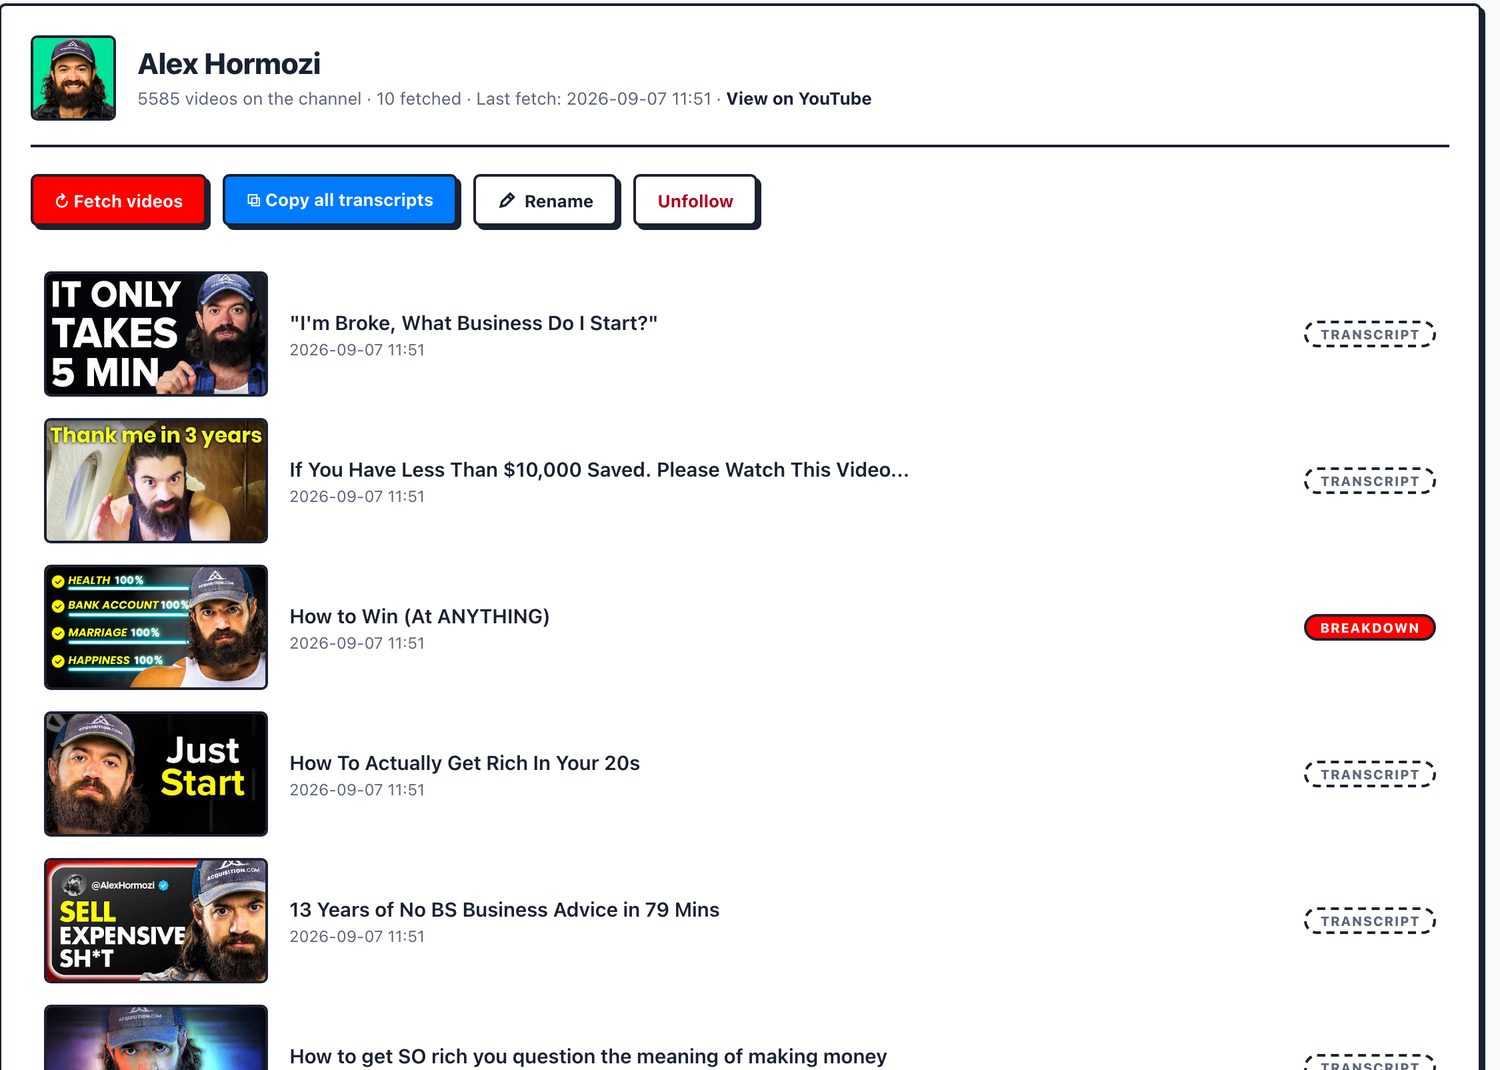Open title "How to get SO rich you question"
The height and width of the screenshot is (1070, 1500).
(x=588, y=1057)
